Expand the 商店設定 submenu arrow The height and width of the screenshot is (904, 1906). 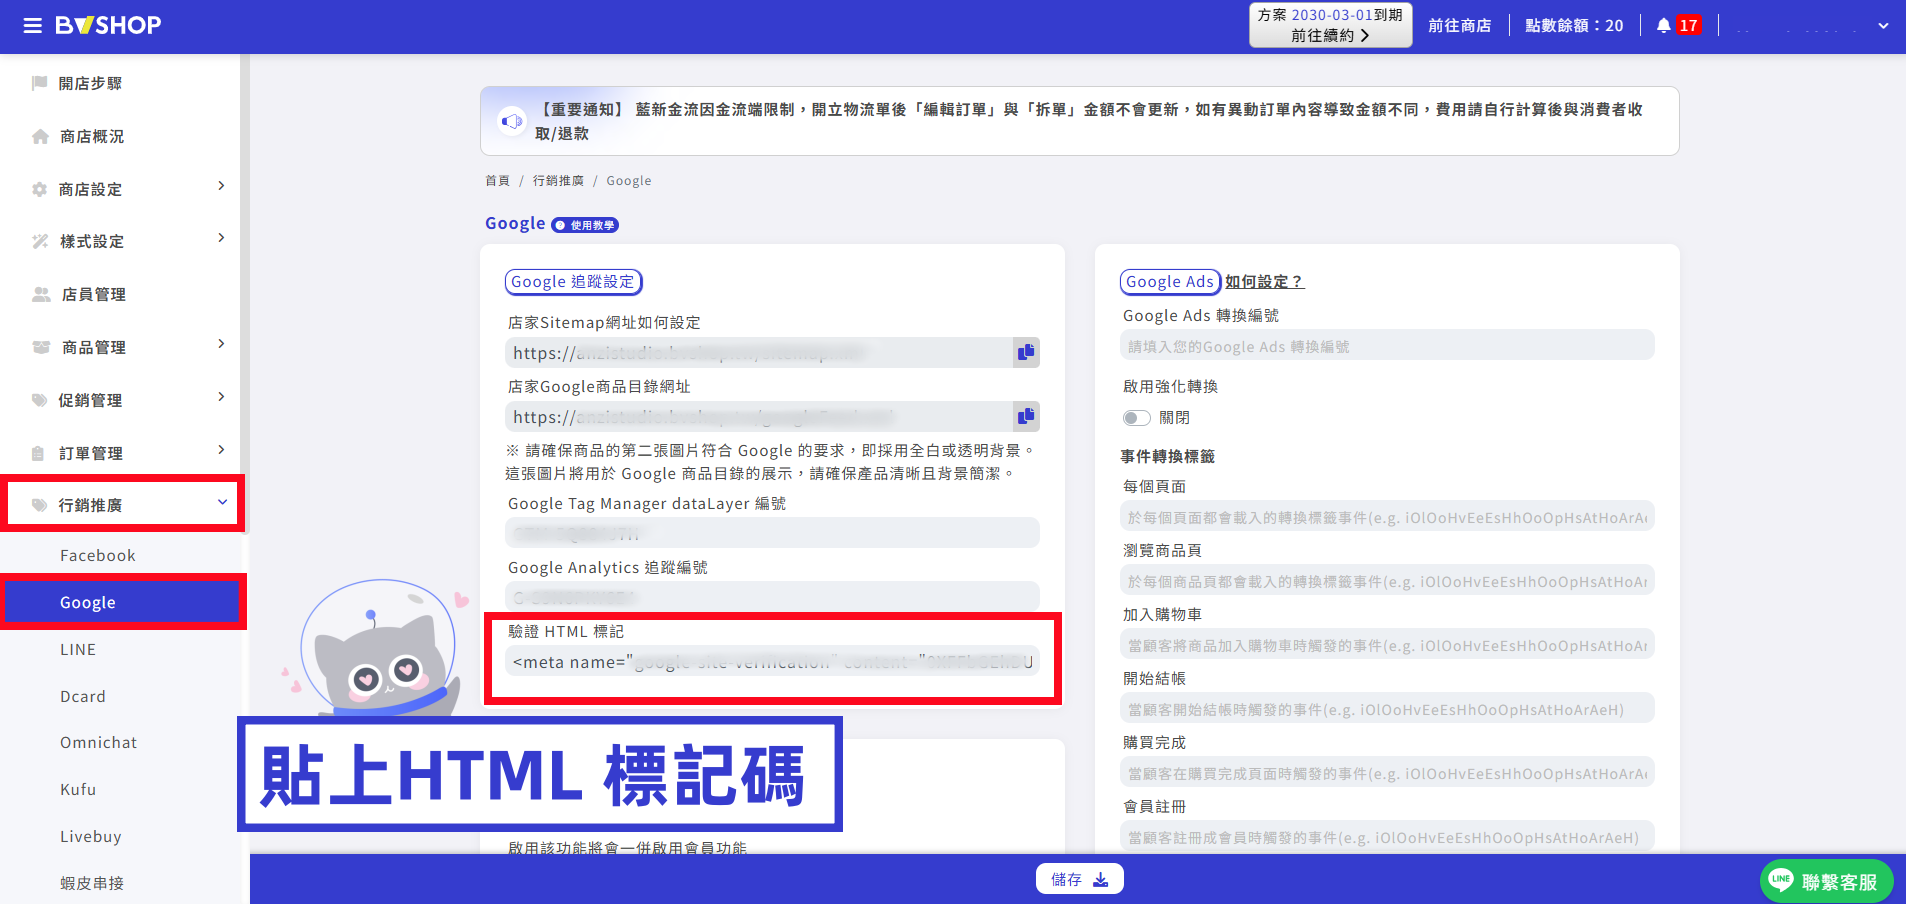pos(221,186)
